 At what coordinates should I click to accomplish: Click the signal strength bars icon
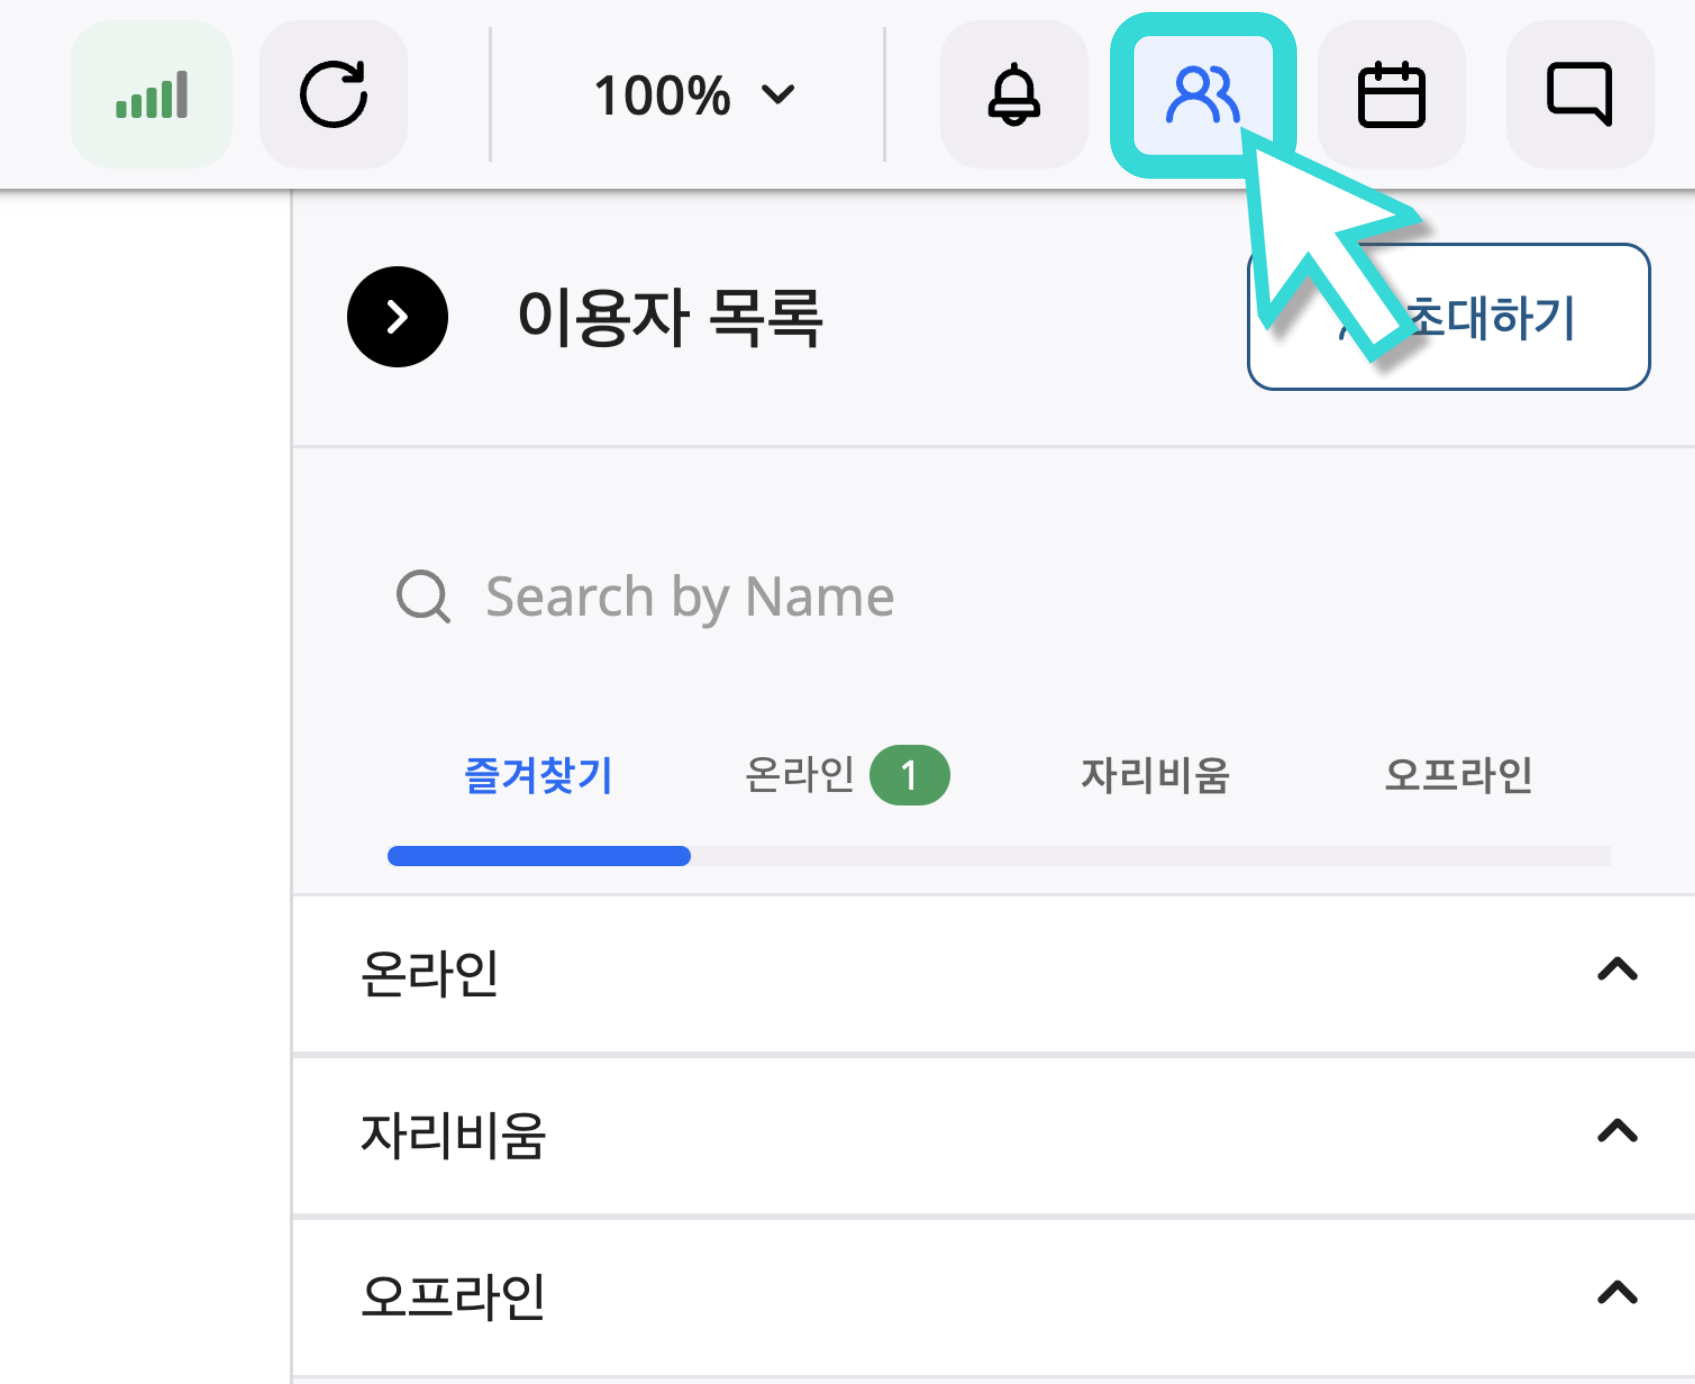tap(151, 95)
